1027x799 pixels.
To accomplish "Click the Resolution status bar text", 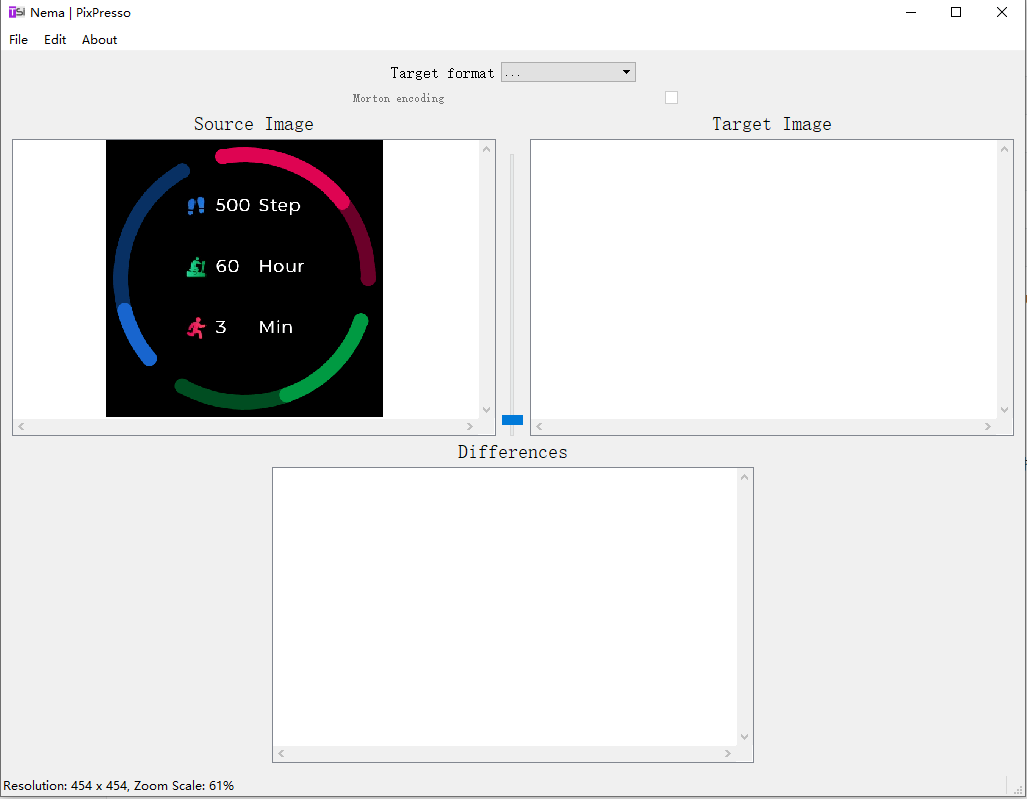I will pyautogui.click(x=119, y=785).
